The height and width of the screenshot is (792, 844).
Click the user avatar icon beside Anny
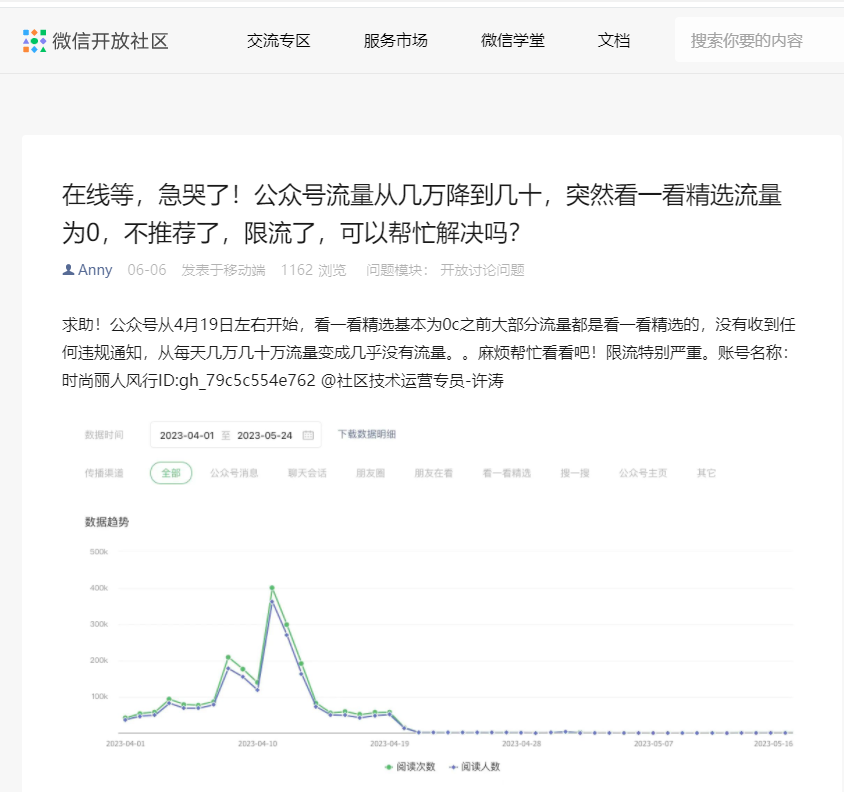click(68, 270)
